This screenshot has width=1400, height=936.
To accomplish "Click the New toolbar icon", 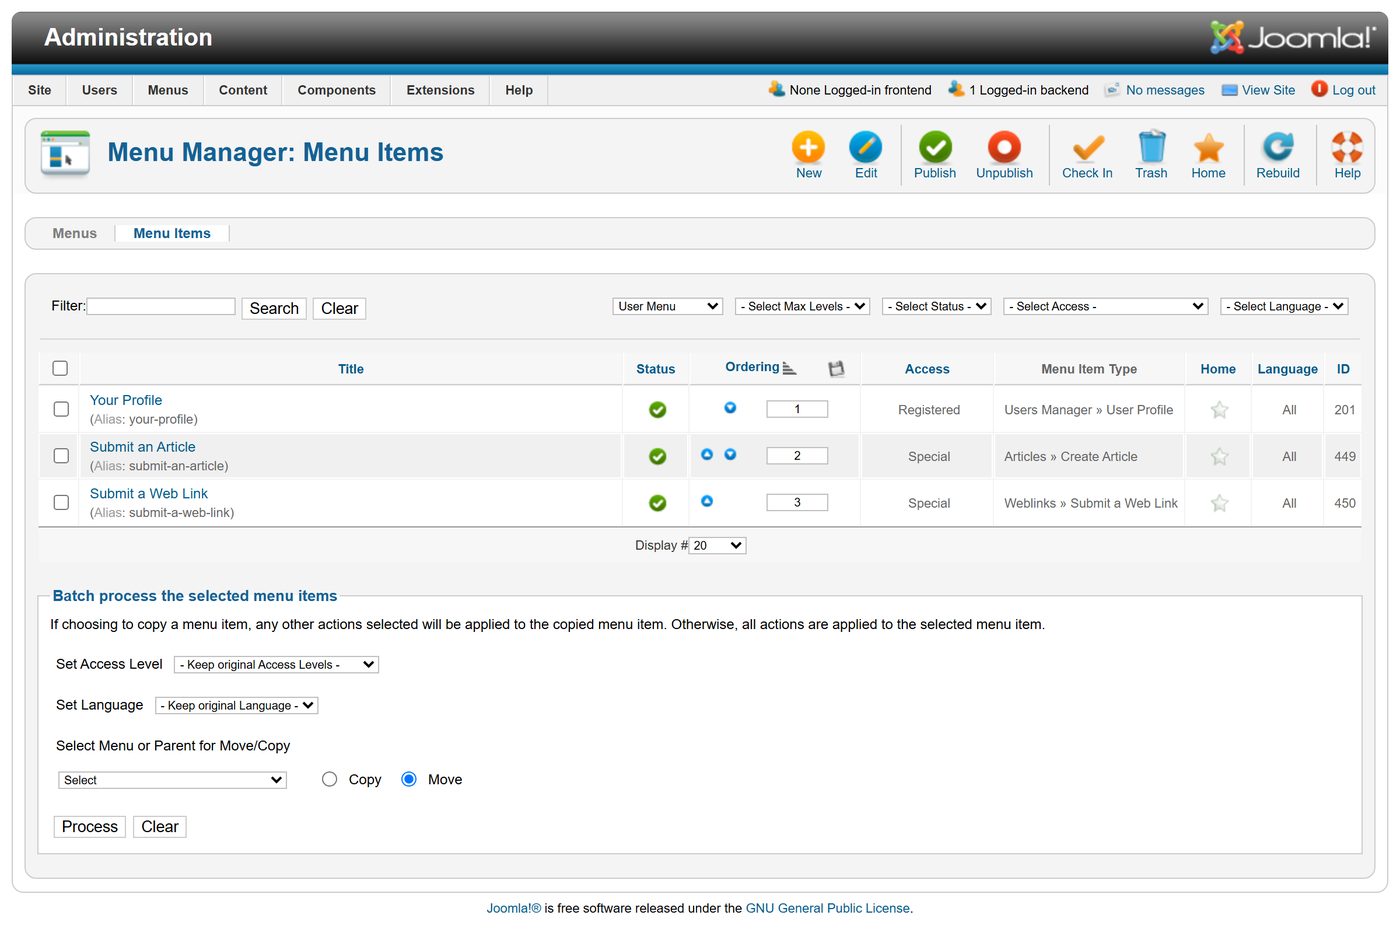I will pos(808,148).
